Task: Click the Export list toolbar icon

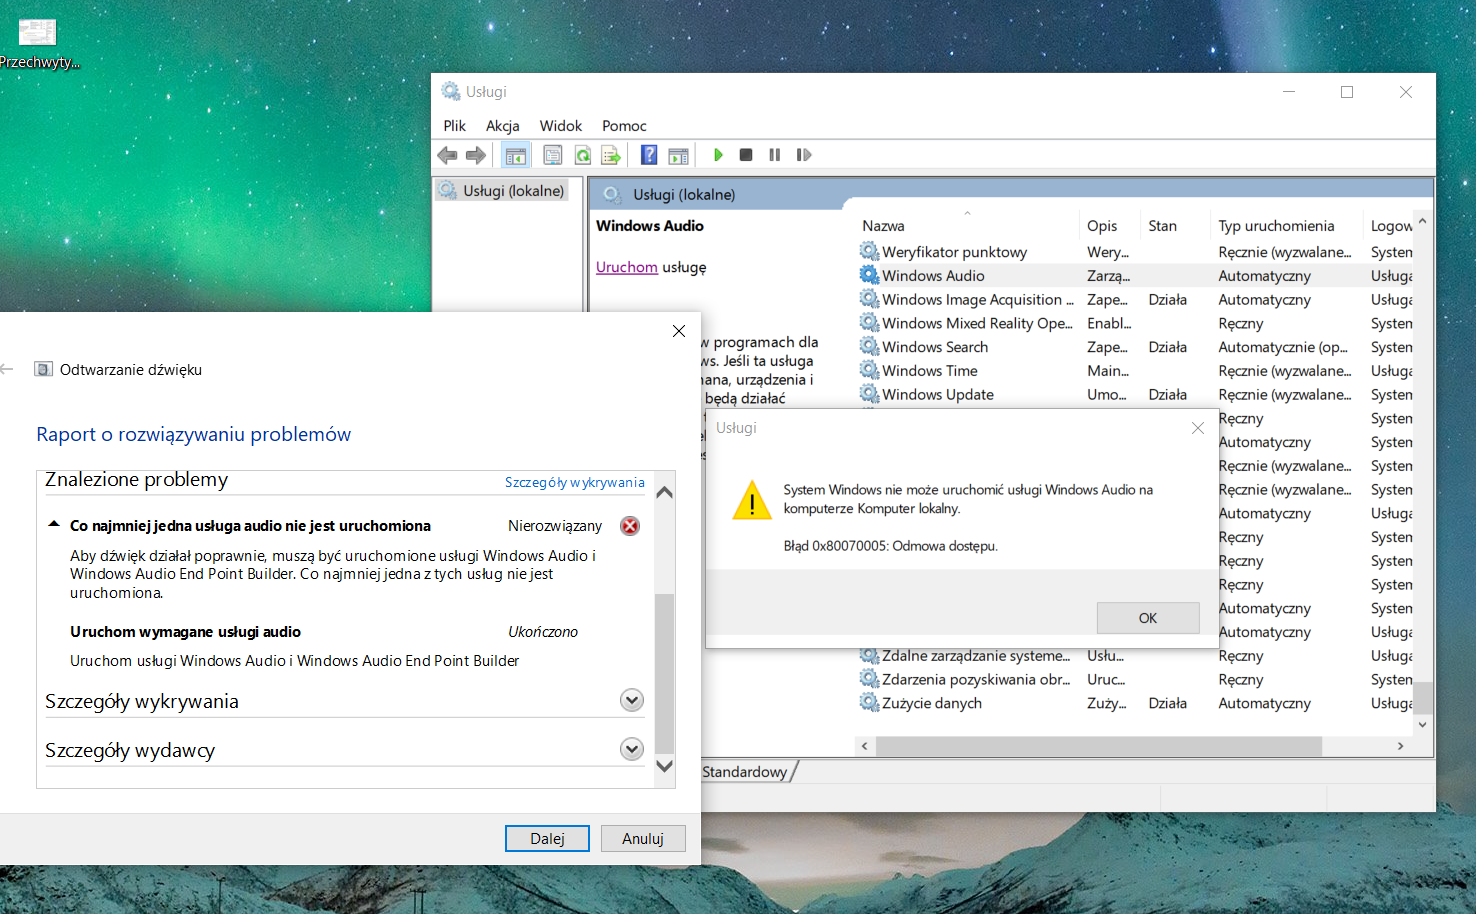Action: (611, 155)
